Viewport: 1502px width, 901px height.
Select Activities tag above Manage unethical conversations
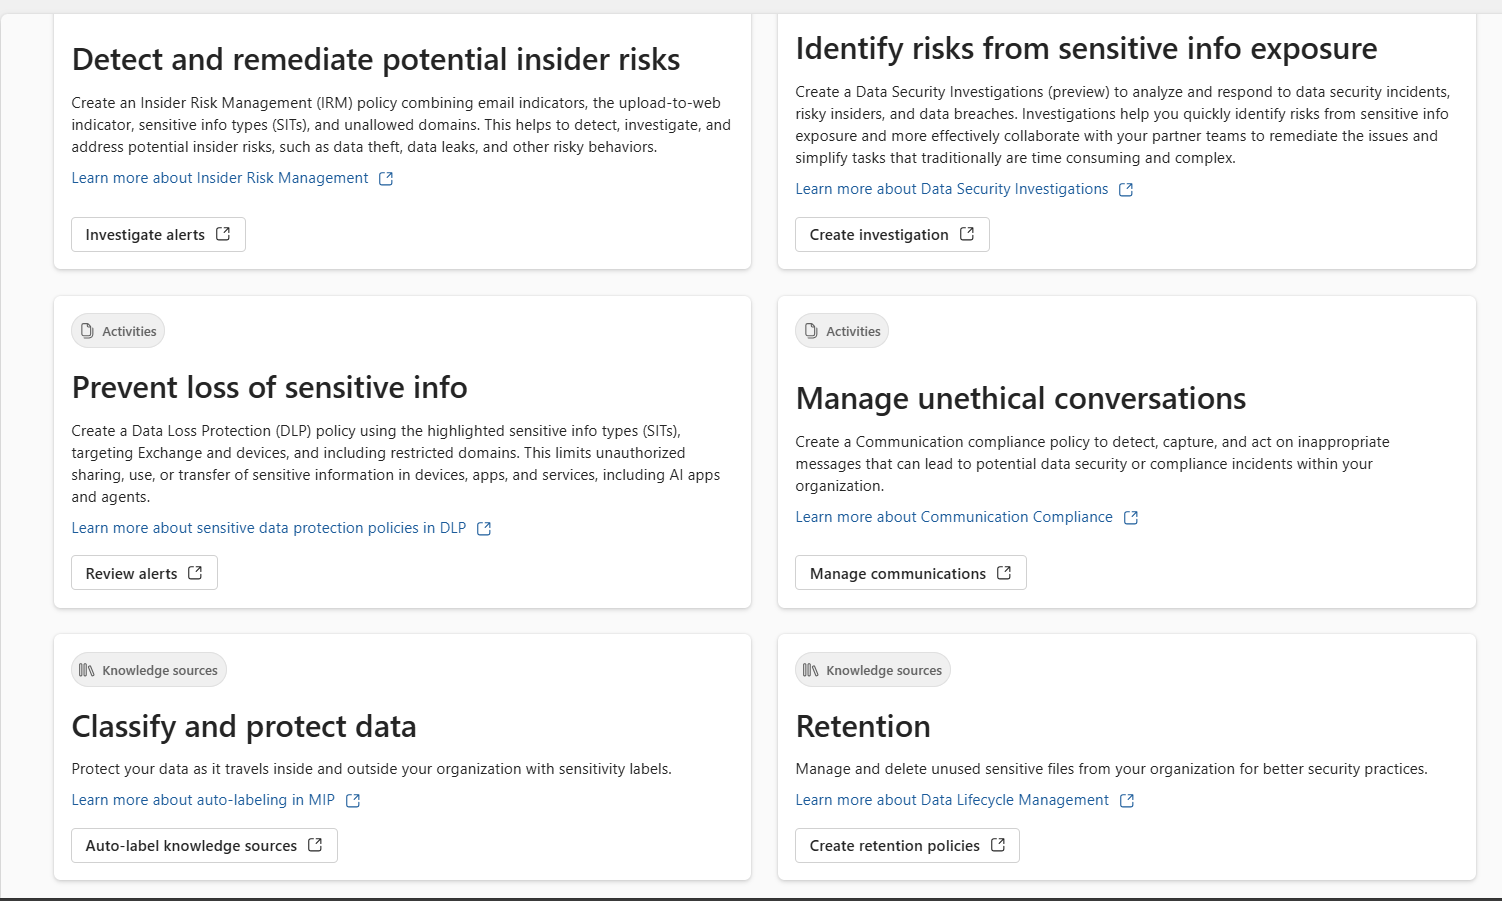pyautogui.click(x=842, y=331)
